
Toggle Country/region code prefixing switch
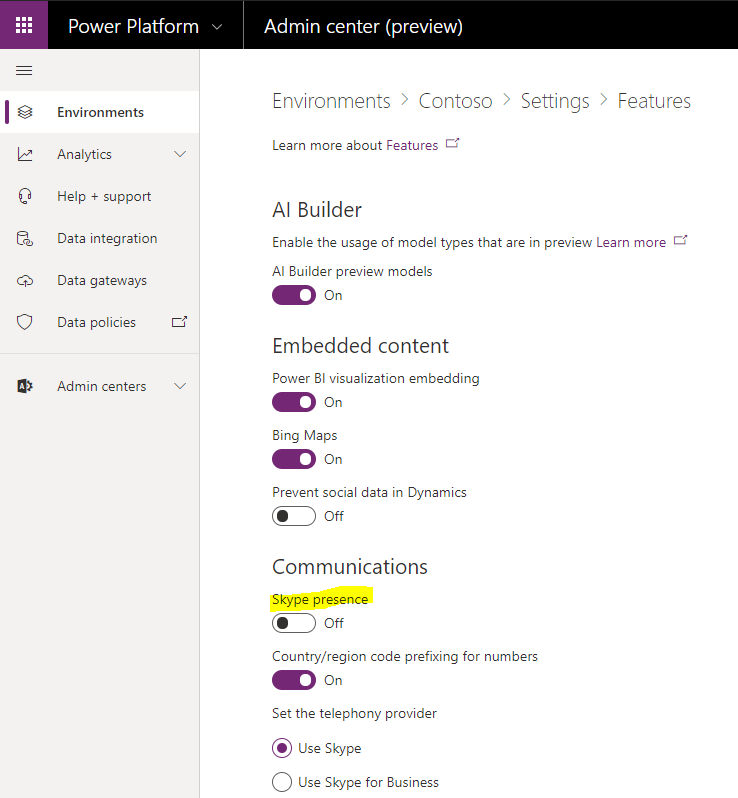294,680
